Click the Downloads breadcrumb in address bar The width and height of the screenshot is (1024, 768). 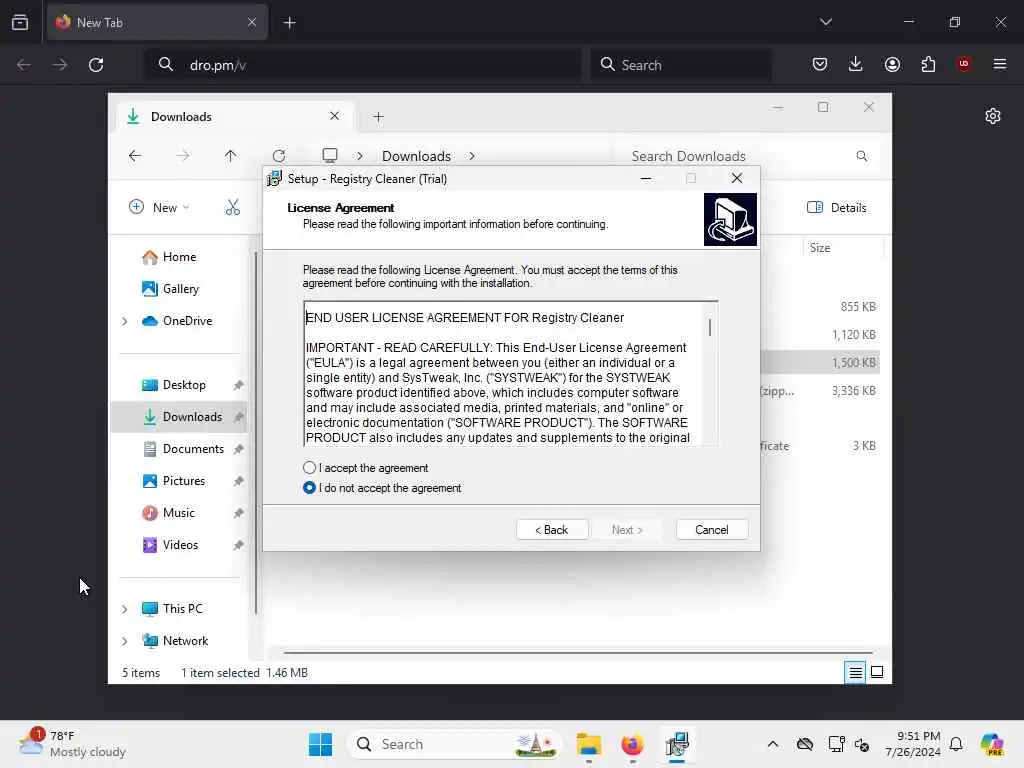pos(417,155)
